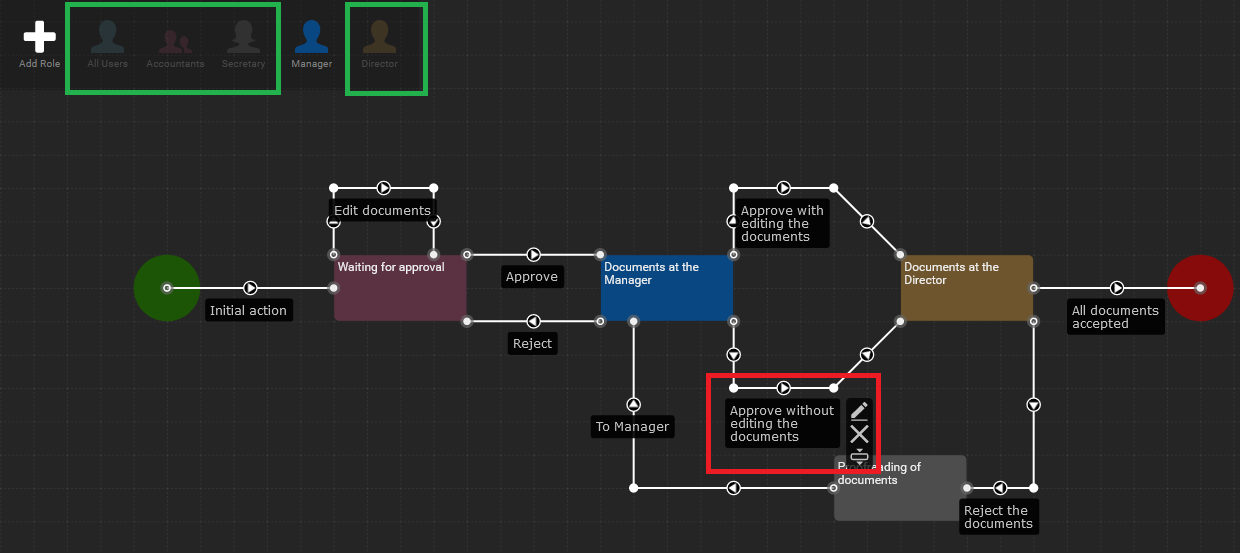Viewport: 1240px width, 553px height.
Task: Click the All documents accepted label
Action: tap(1115, 317)
